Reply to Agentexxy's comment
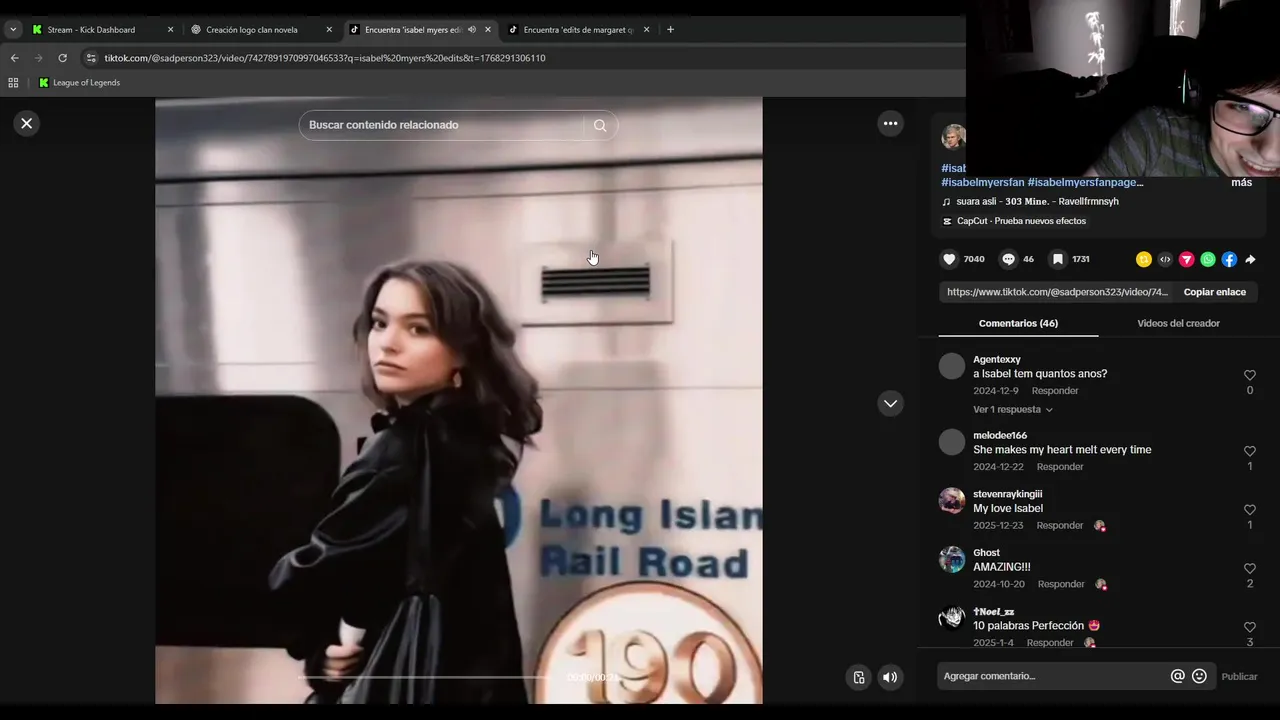 1055,391
